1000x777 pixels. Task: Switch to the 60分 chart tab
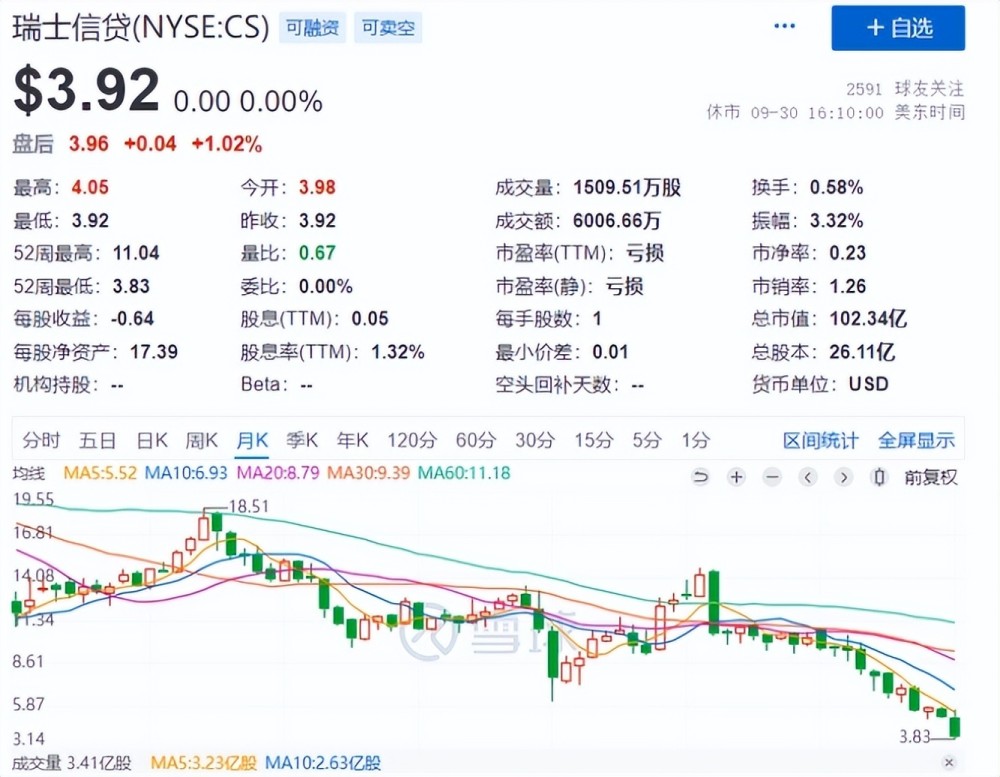476,440
